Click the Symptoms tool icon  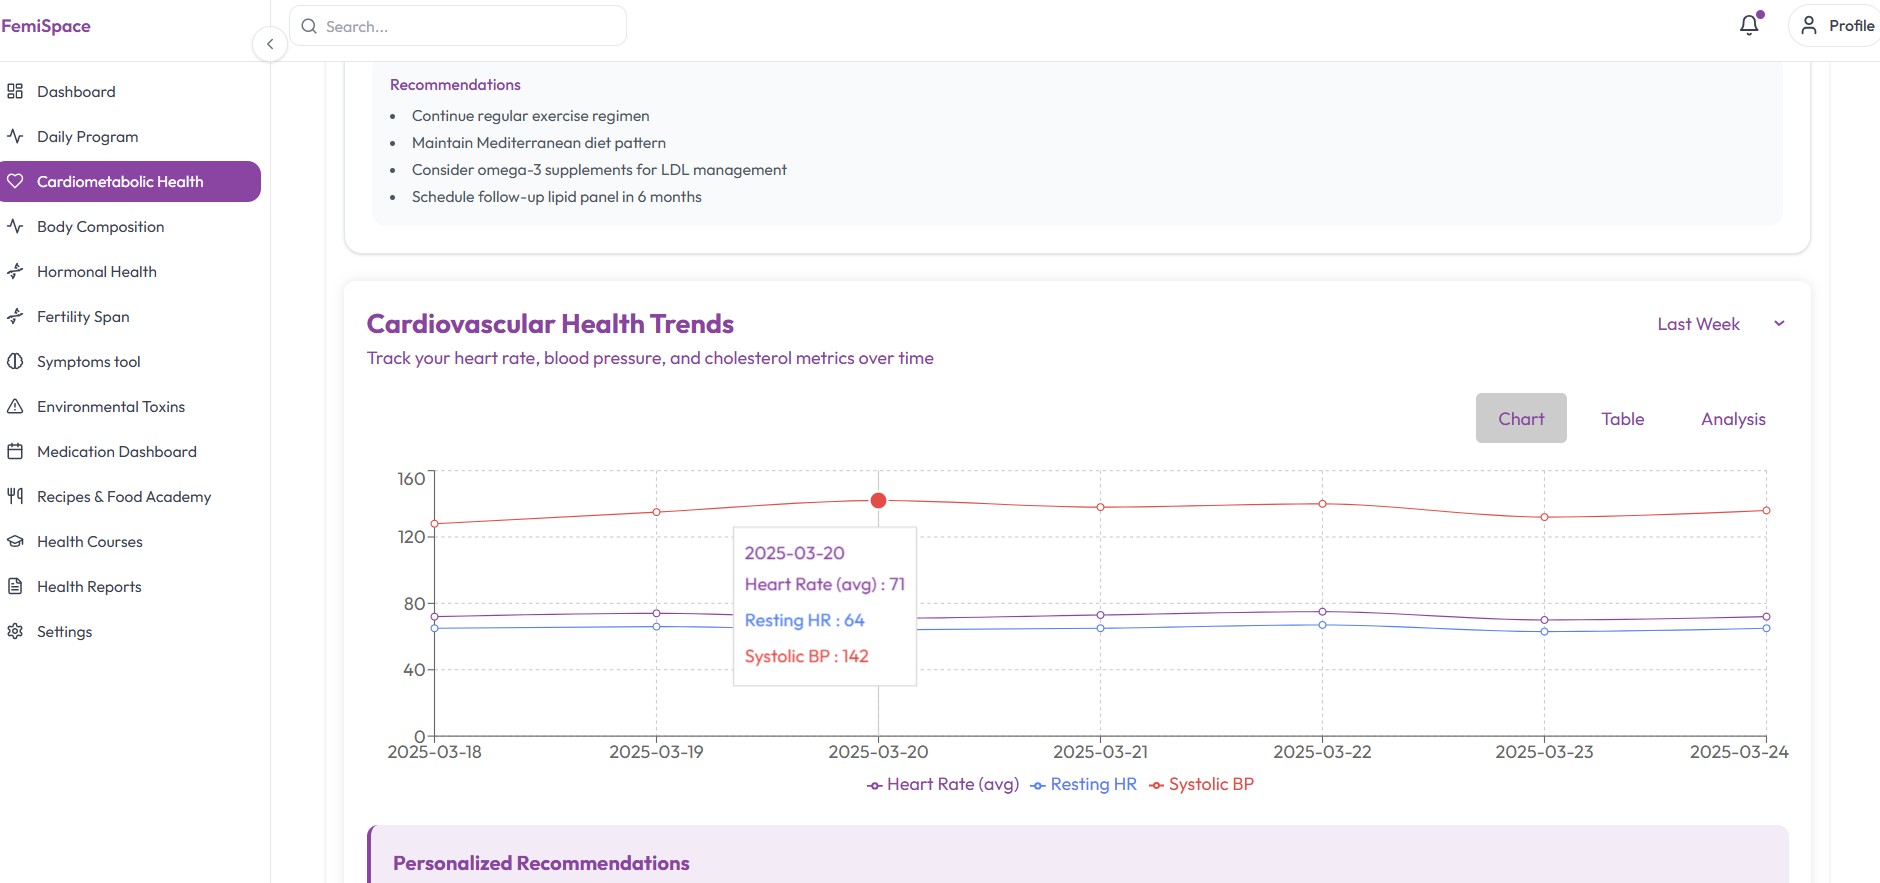click(15, 361)
